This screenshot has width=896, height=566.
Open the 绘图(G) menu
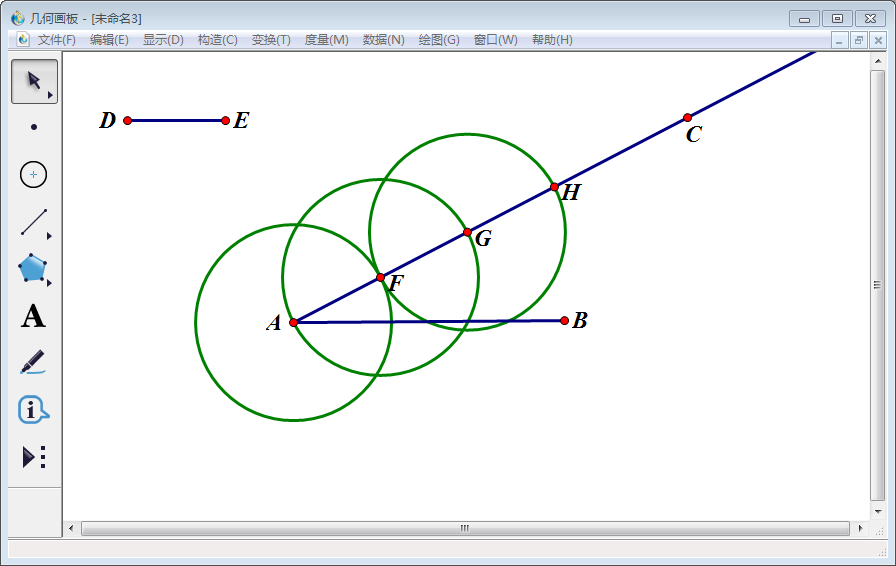(x=439, y=40)
